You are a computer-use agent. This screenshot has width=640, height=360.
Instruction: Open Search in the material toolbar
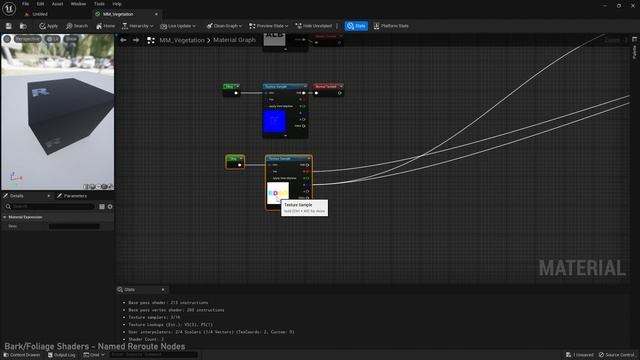point(77,26)
